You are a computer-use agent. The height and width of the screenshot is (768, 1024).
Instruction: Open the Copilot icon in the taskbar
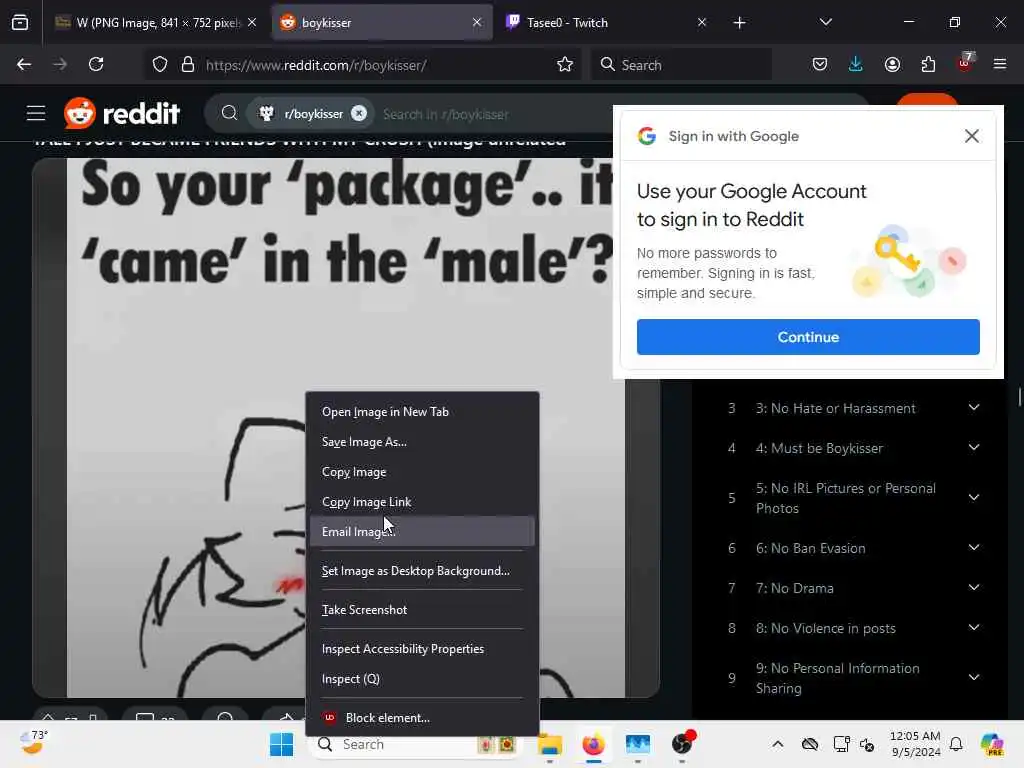[x=992, y=744]
